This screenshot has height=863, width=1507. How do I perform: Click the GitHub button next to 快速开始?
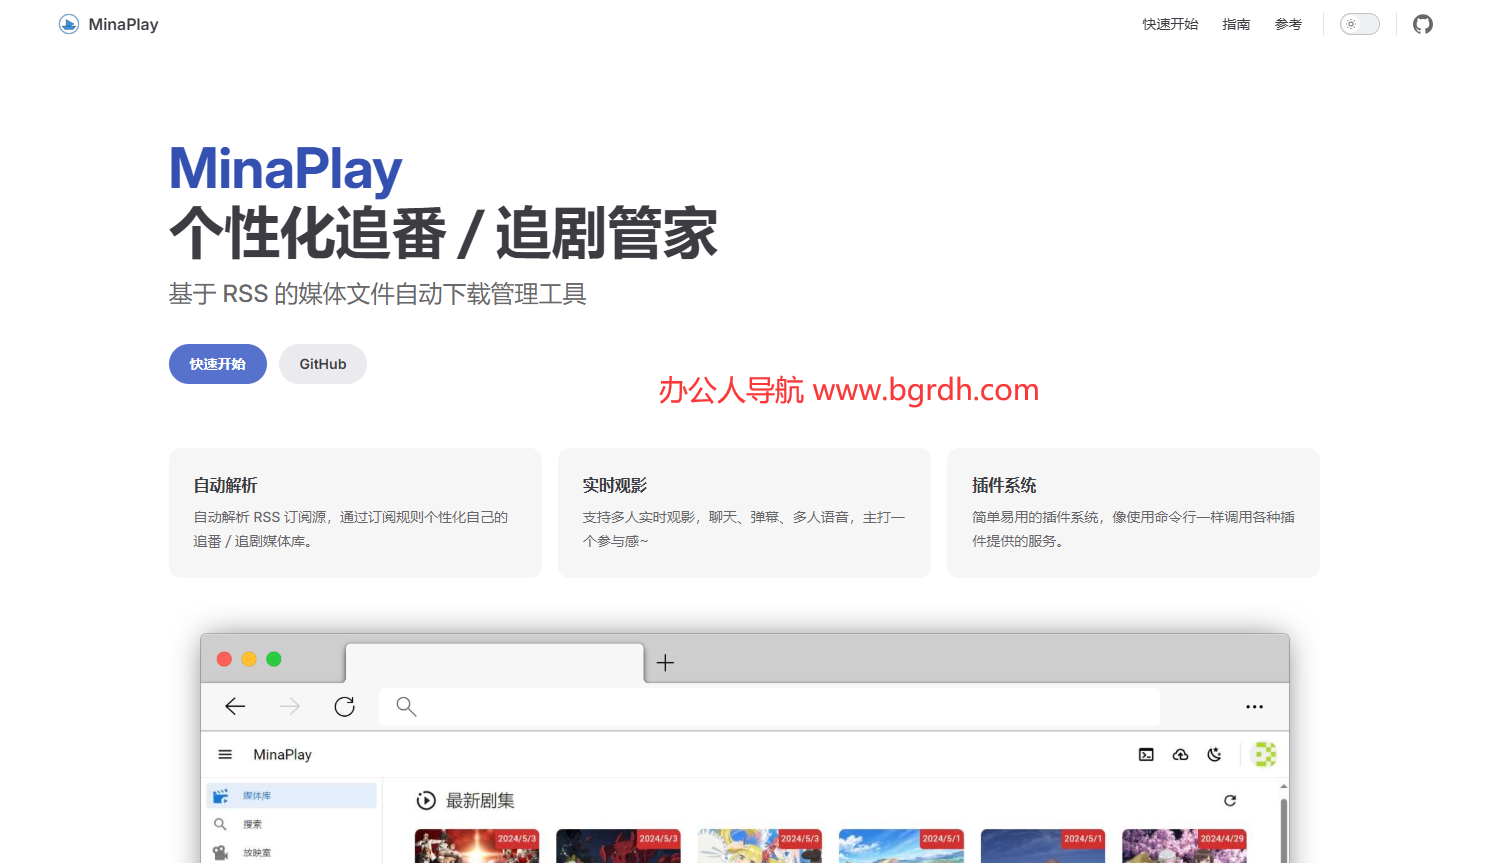point(322,364)
